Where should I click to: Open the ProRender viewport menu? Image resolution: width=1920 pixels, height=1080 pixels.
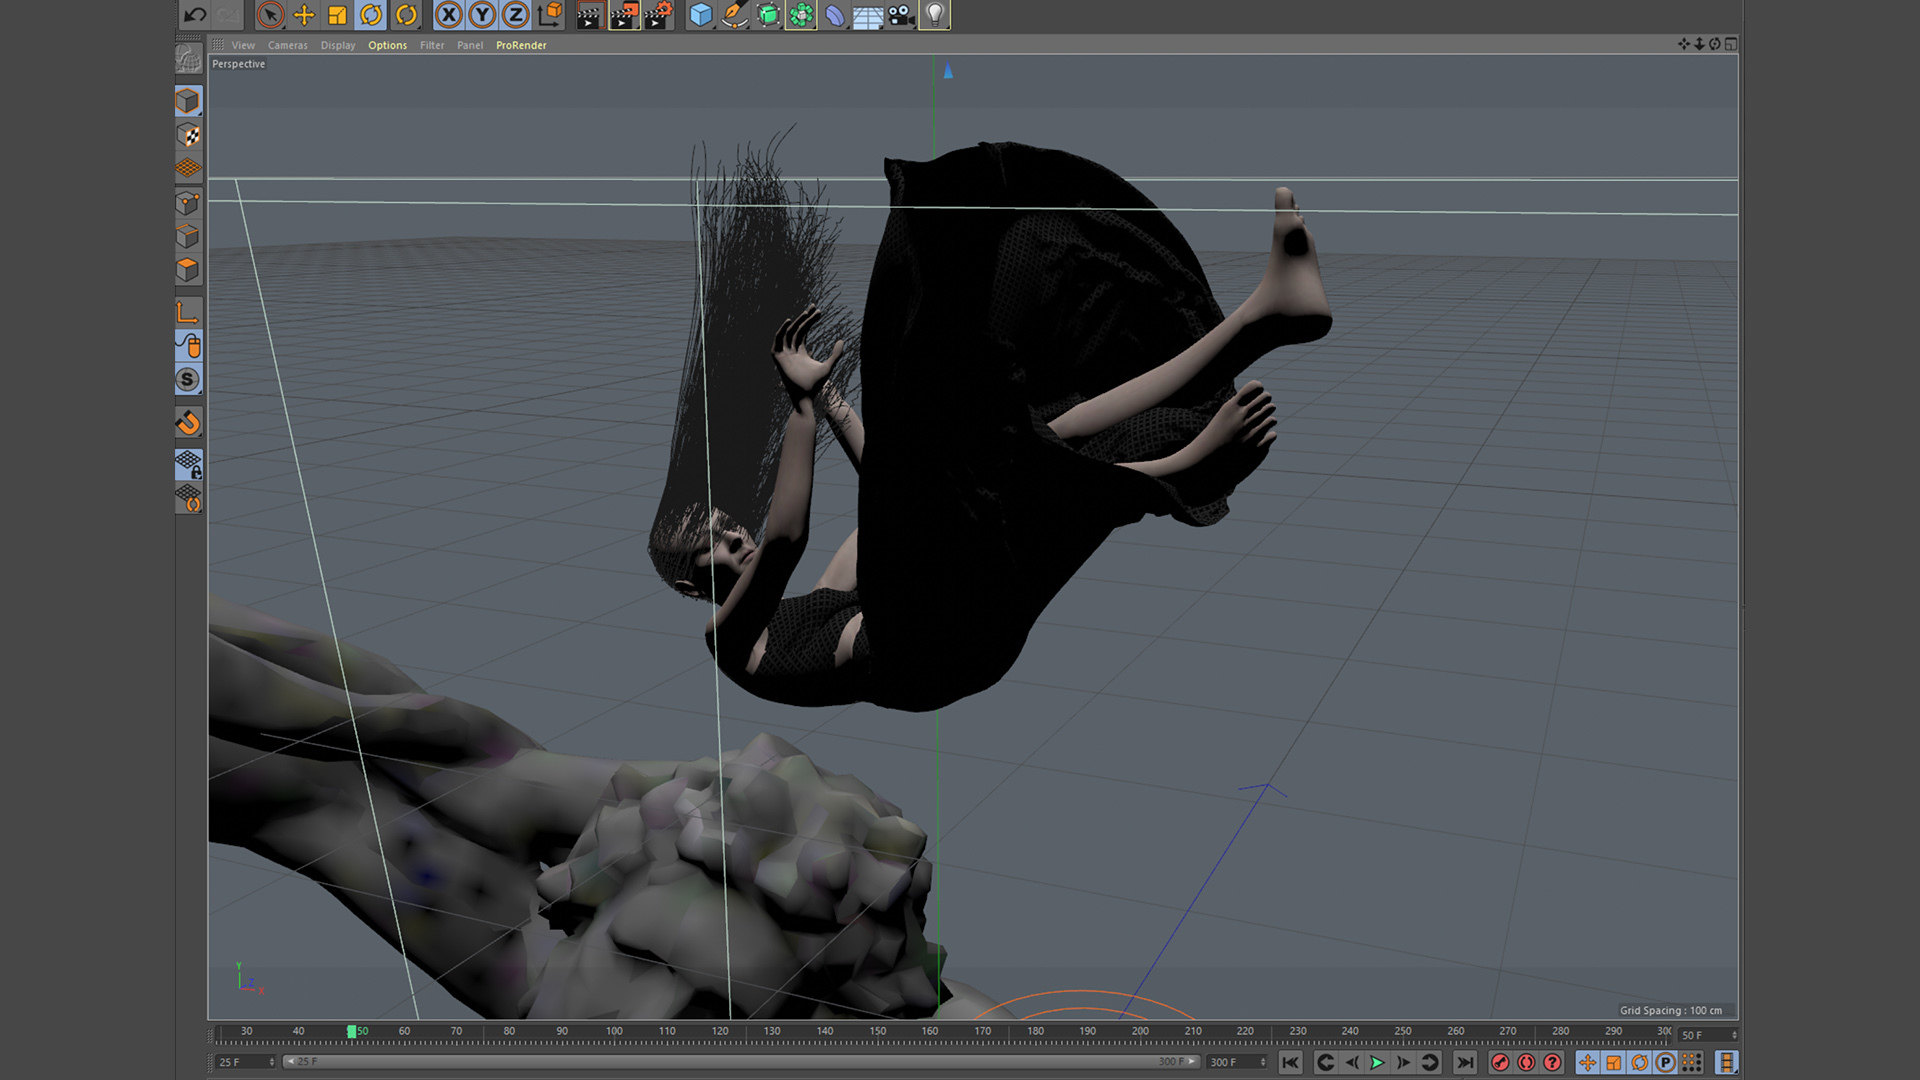coord(521,45)
